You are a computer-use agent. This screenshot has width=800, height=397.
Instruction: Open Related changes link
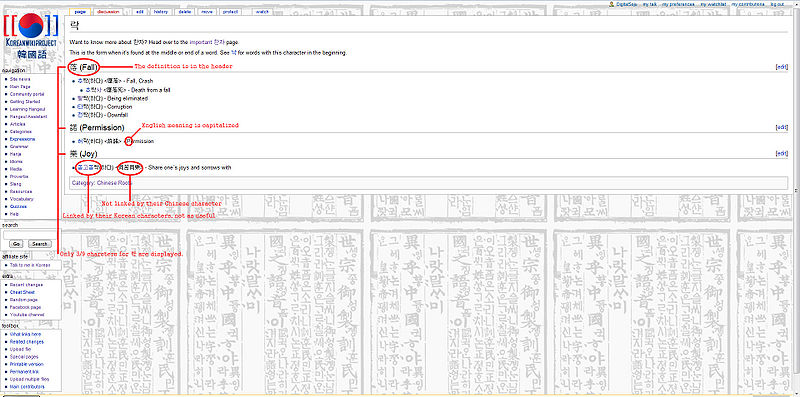tap(27, 342)
